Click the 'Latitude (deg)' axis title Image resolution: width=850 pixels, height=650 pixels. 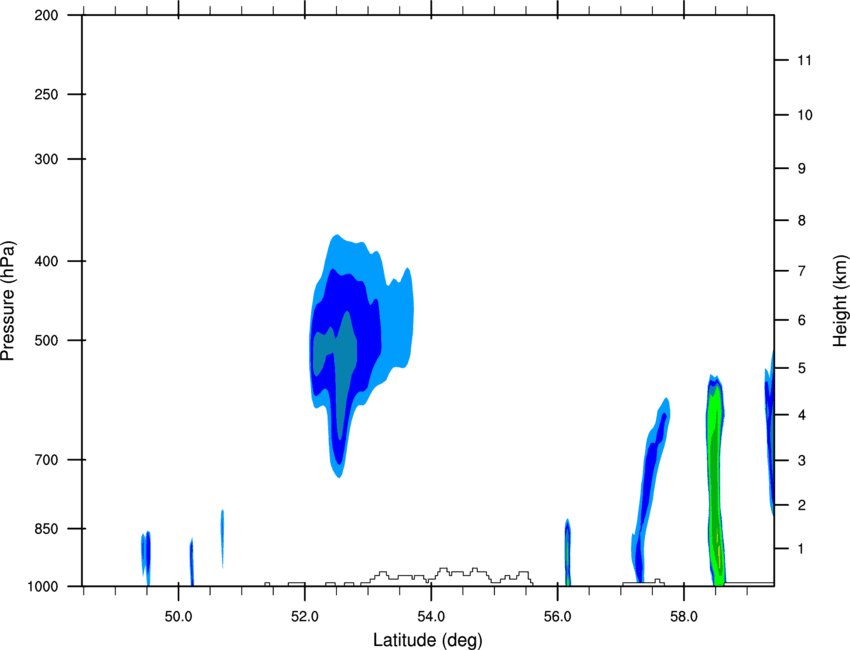tap(427, 640)
